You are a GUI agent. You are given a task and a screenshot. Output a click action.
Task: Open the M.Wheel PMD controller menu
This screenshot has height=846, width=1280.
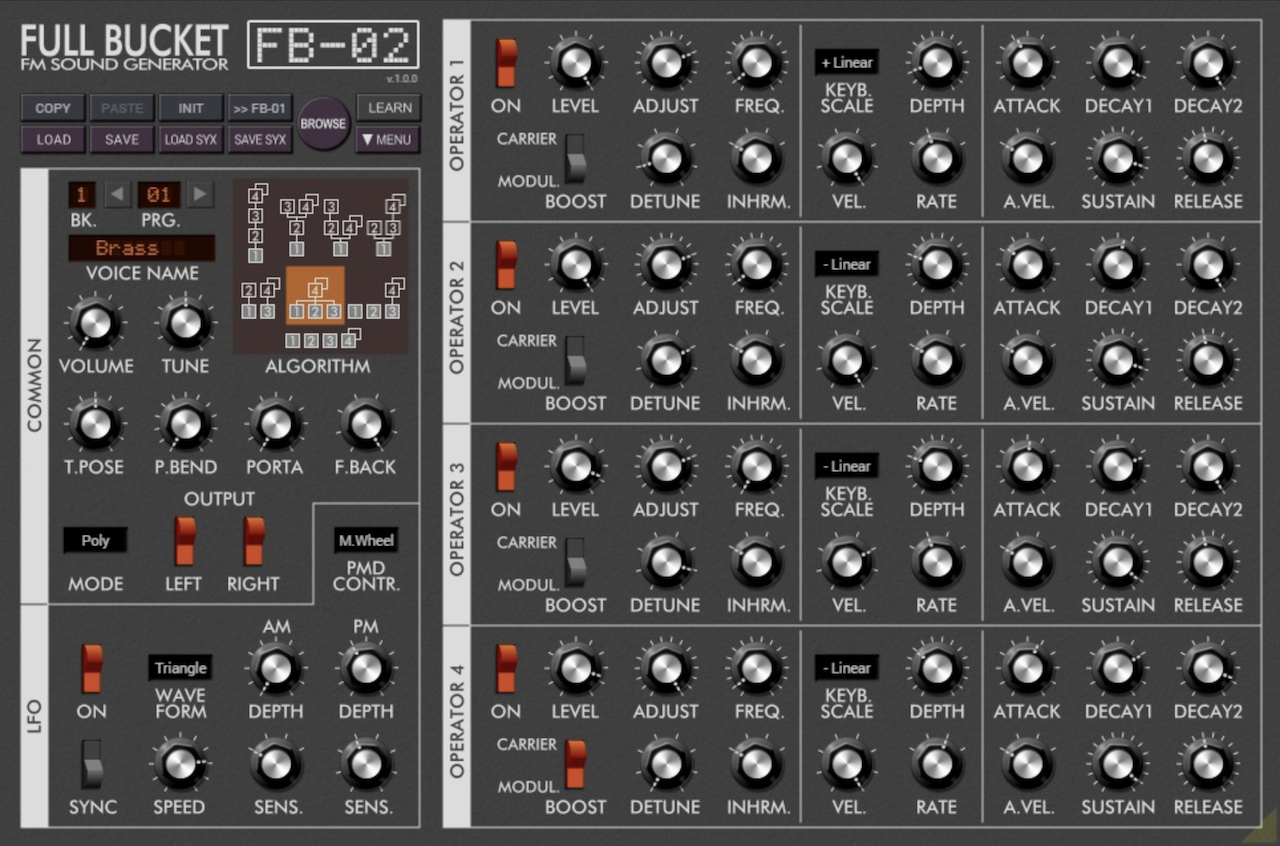pos(366,541)
